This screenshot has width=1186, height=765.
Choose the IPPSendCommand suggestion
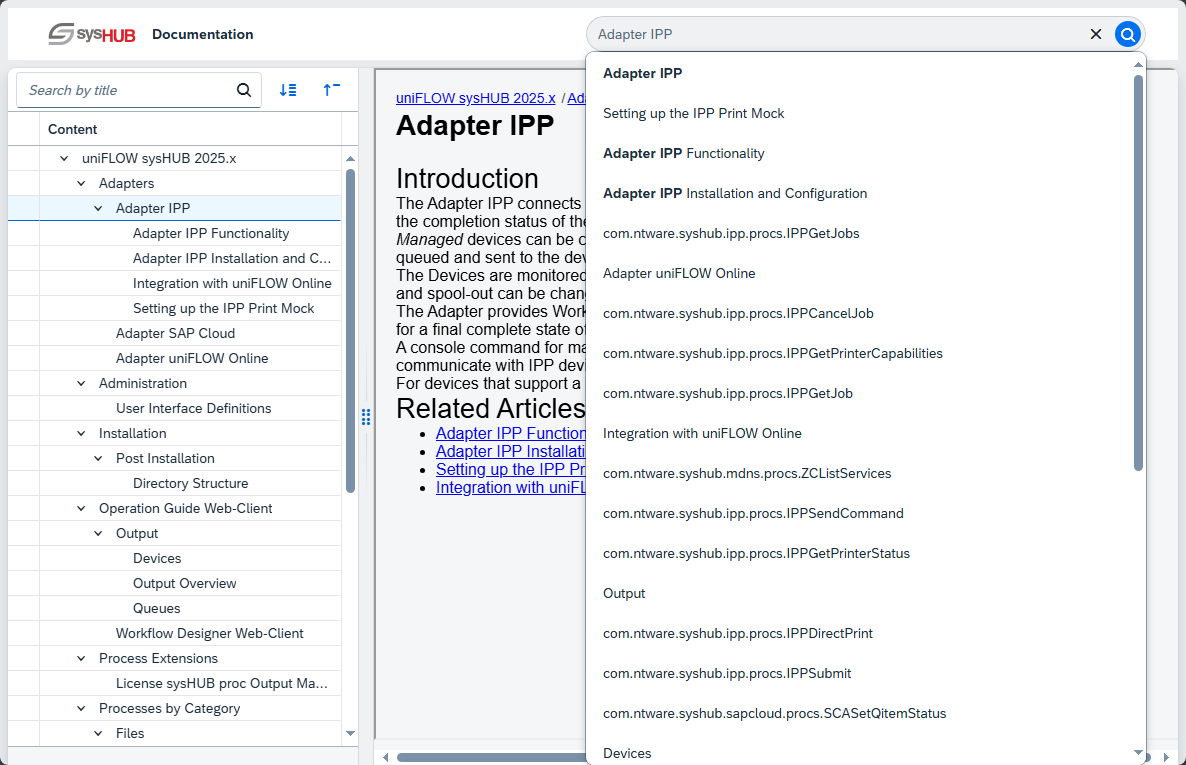click(x=860, y=514)
